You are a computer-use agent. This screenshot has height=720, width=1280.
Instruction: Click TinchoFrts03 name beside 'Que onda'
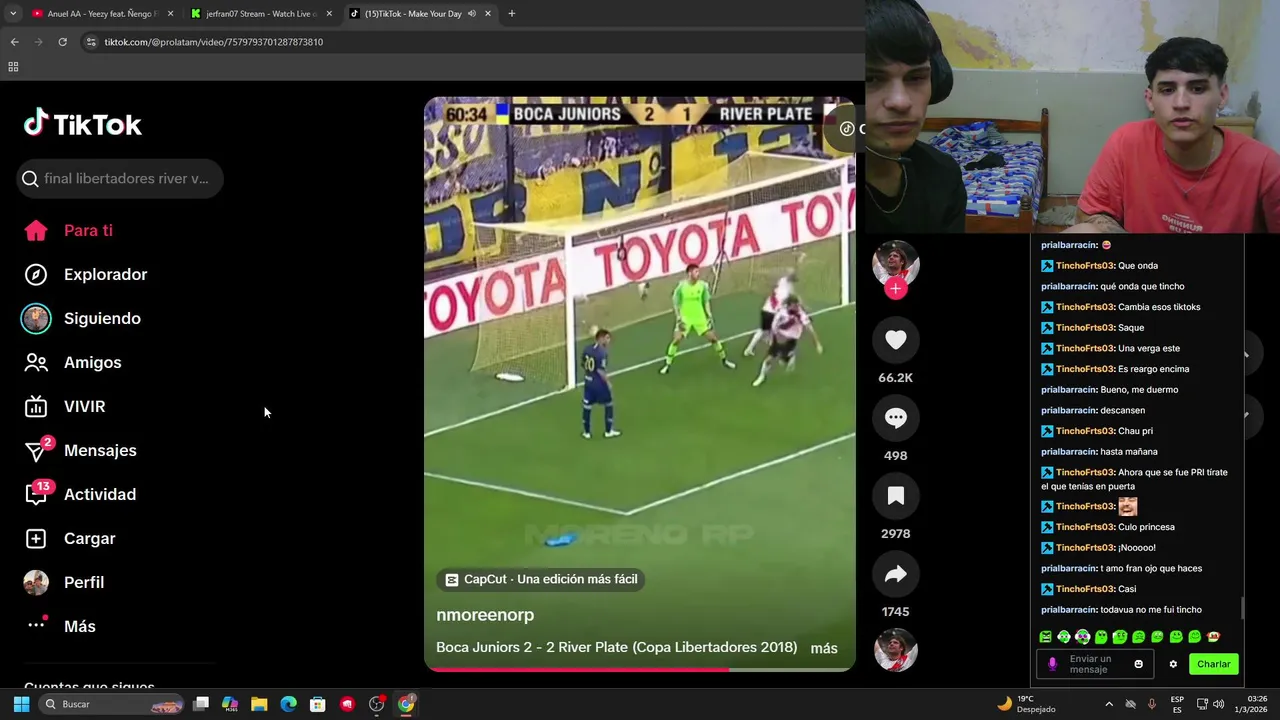pos(1085,266)
